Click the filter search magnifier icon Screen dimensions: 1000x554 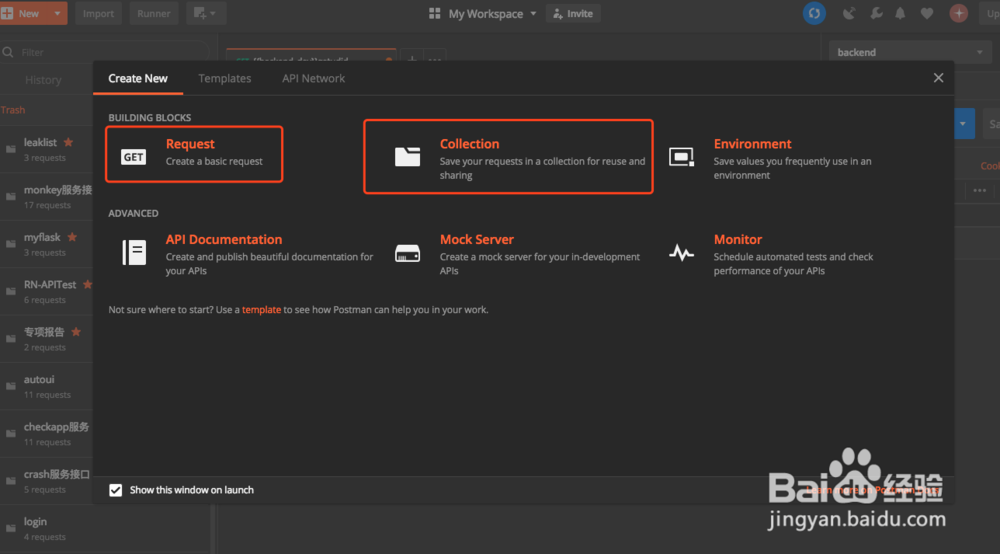[x=8, y=52]
